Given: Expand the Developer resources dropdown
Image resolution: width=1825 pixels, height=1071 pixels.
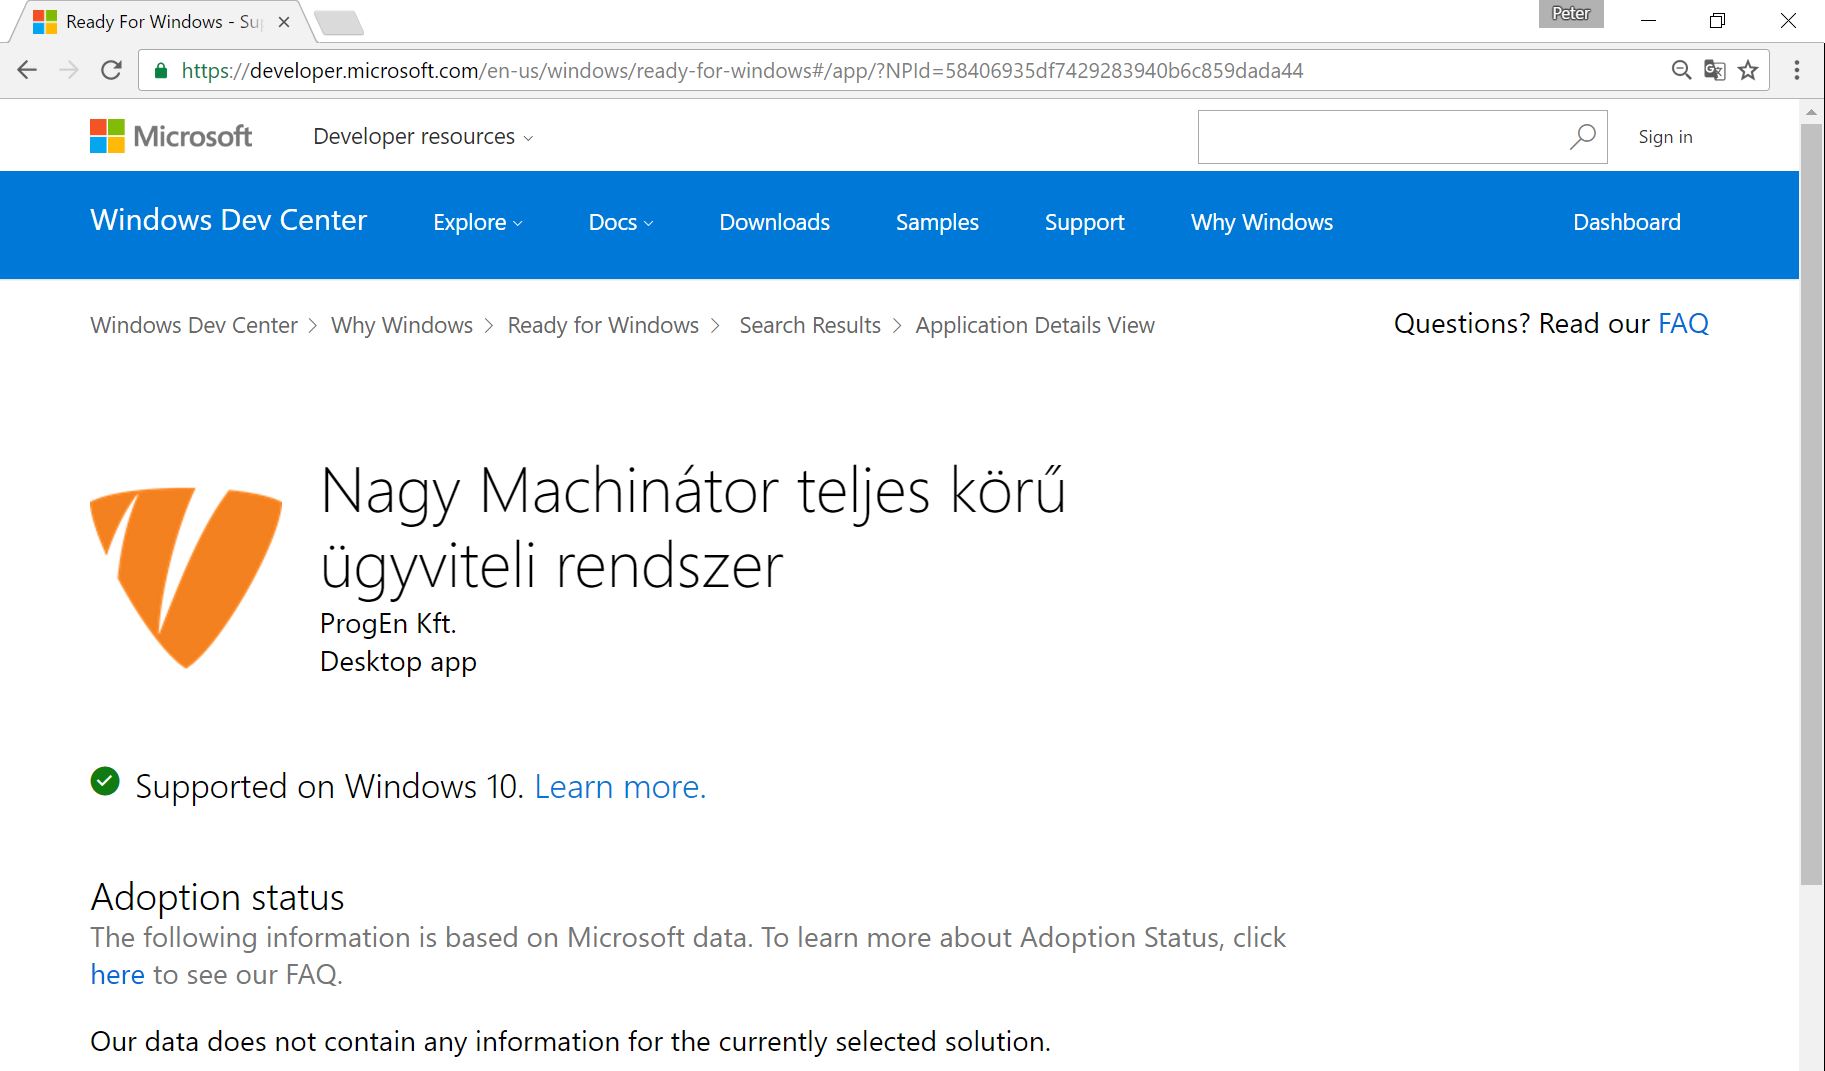Looking at the screenshot, I should (x=422, y=136).
